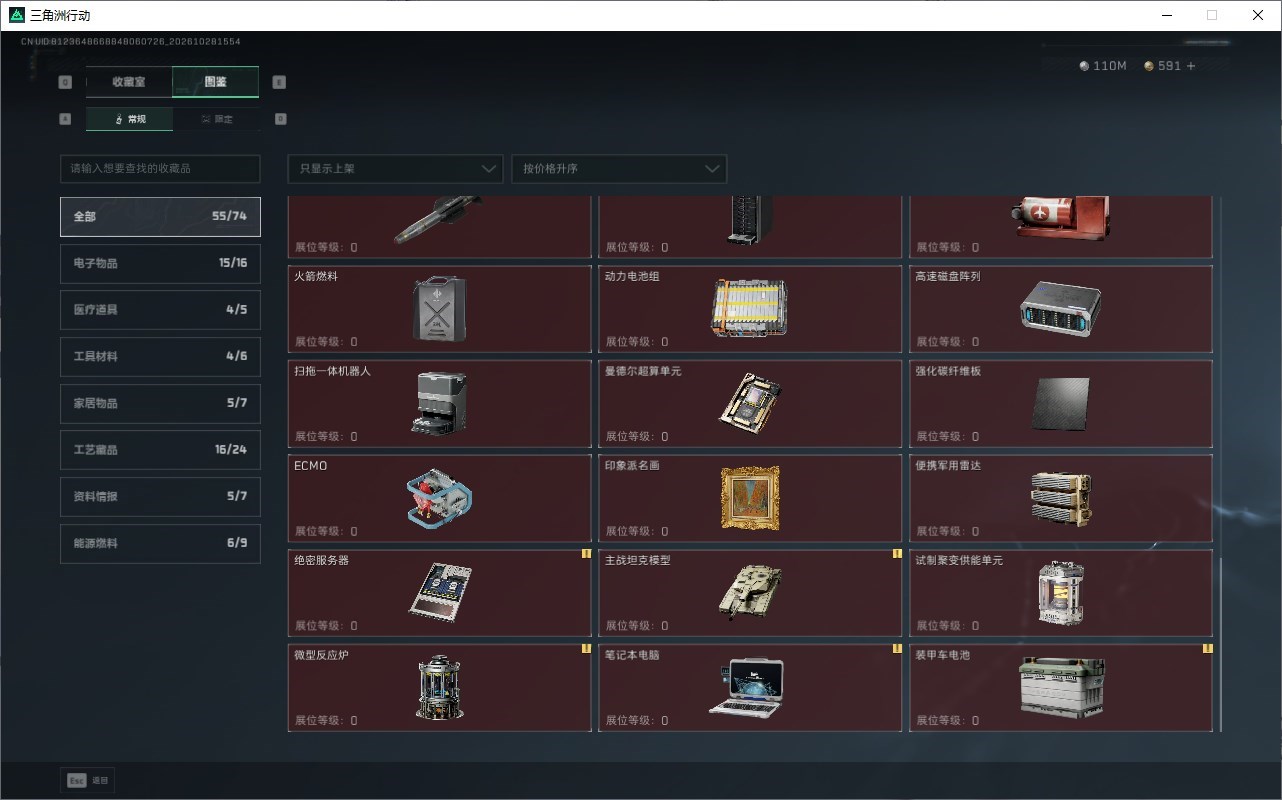Click the Q key hint beside 收藏室
1282x800 pixels.
coord(66,82)
